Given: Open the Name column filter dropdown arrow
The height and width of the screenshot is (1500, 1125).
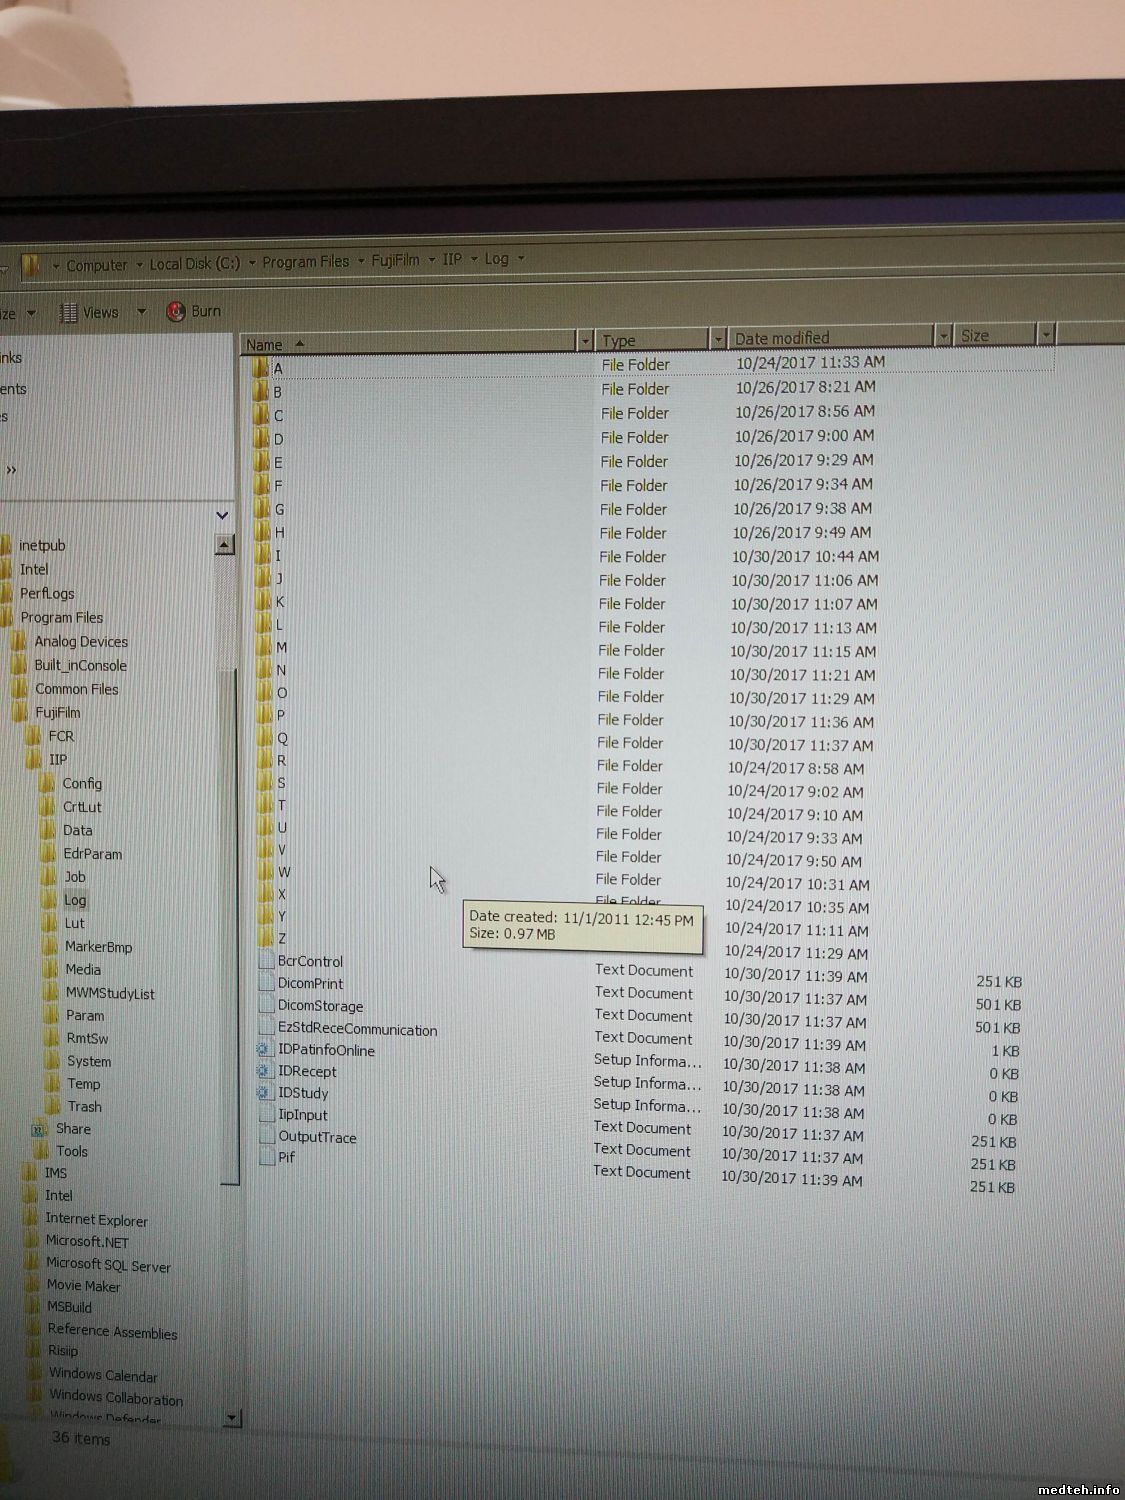Looking at the screenshot, I should (585, 342).
